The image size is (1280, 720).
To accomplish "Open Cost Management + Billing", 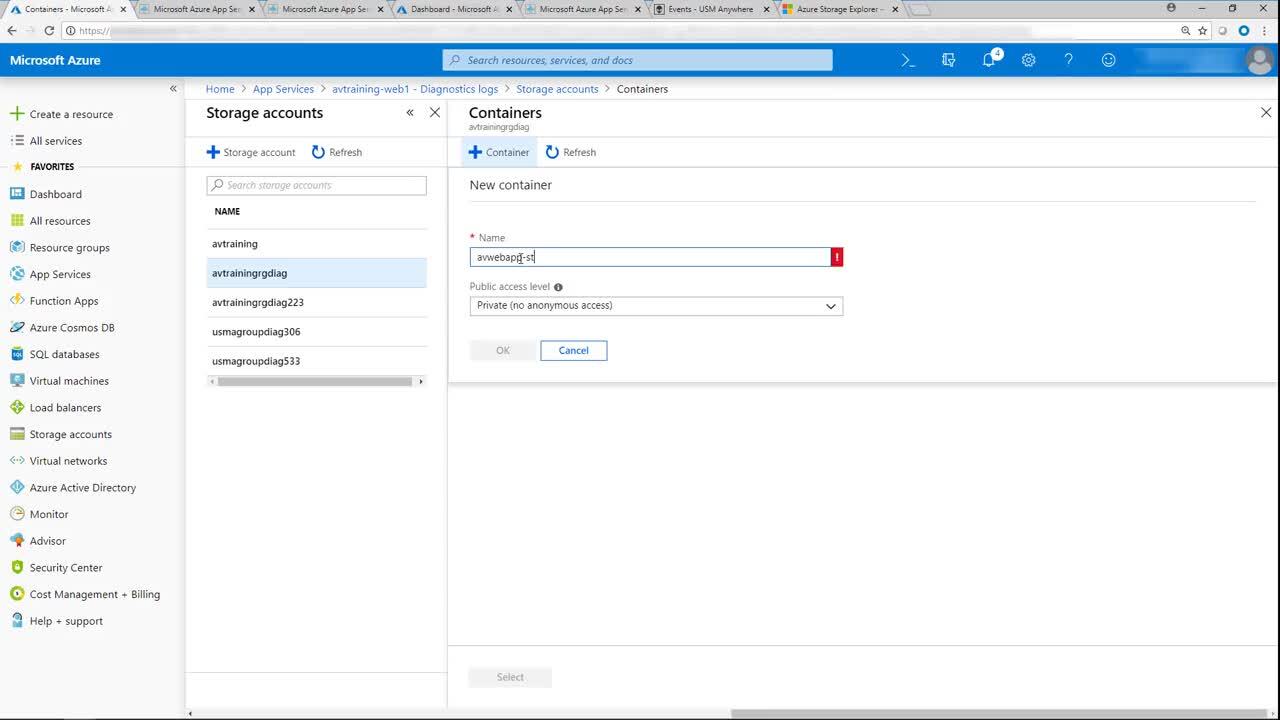I will click(x=94, y=594).
